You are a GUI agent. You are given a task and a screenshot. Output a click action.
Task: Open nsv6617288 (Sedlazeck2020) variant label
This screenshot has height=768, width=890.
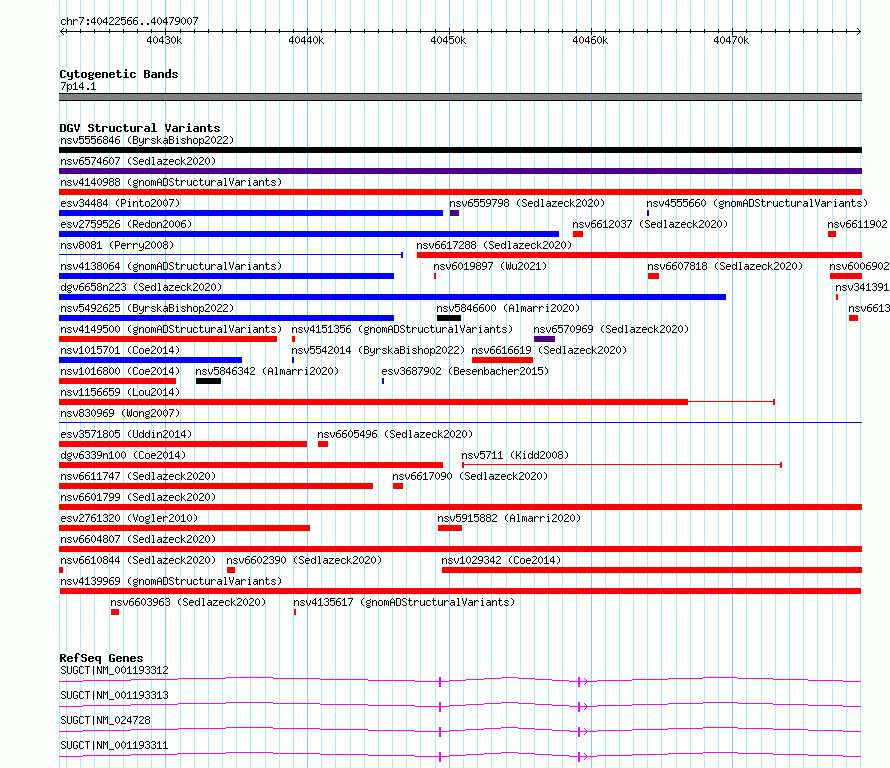[x=494, y=245]
